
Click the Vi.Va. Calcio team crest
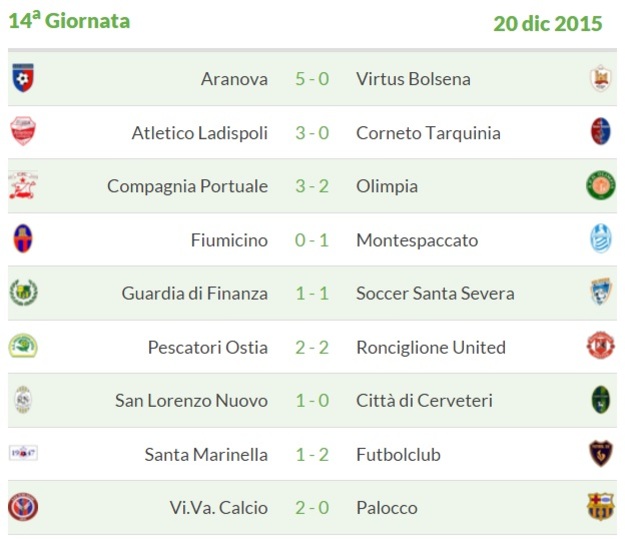tap(22, 508)
